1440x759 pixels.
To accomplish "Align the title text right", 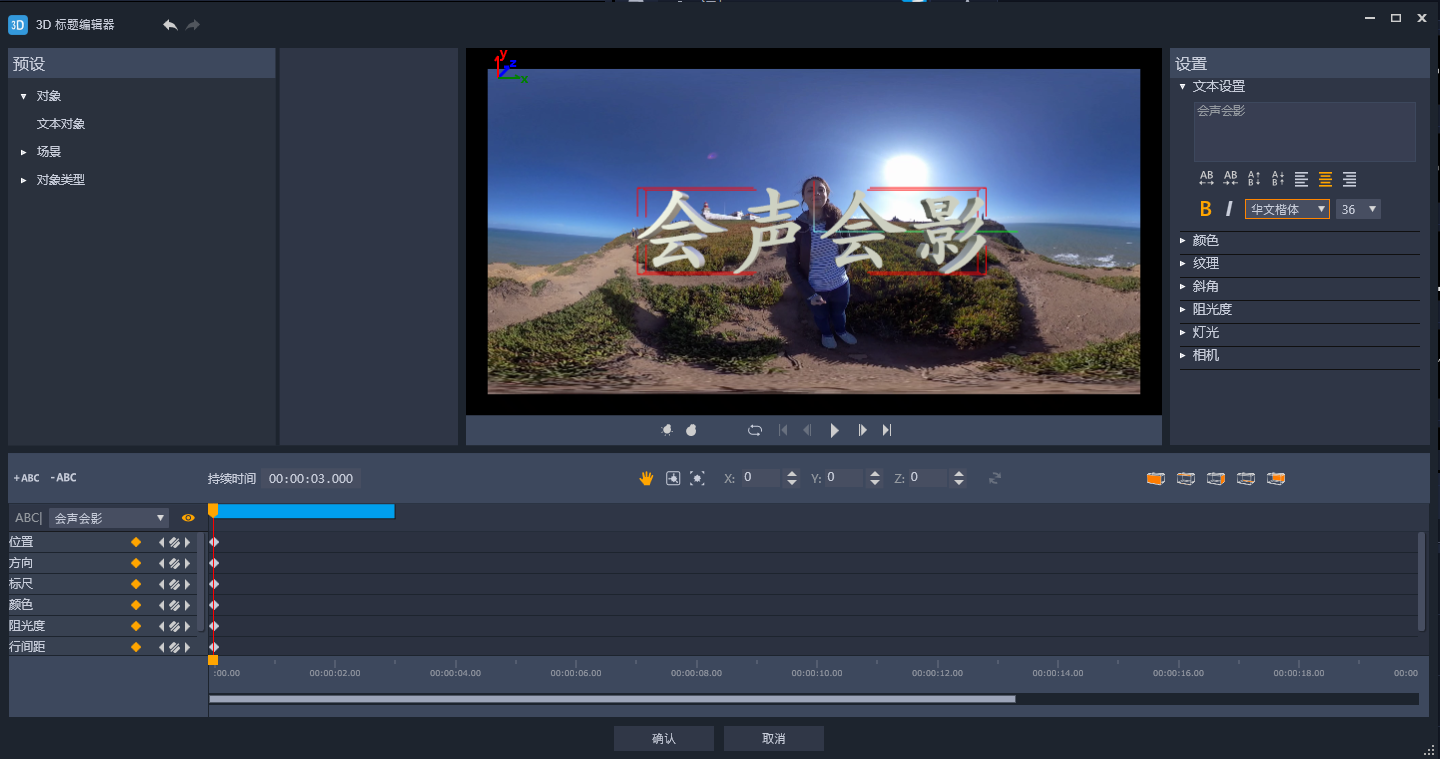I will (x=1350, y=179).
